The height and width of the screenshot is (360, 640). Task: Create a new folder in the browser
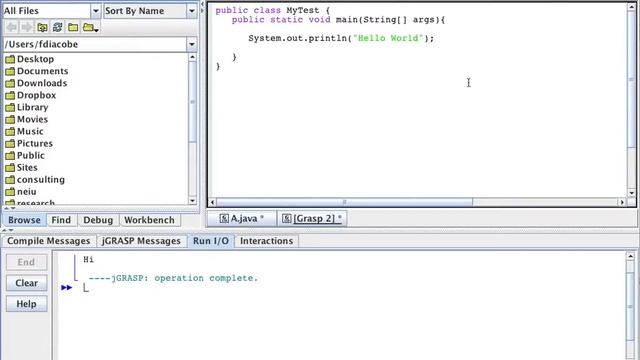73,27
